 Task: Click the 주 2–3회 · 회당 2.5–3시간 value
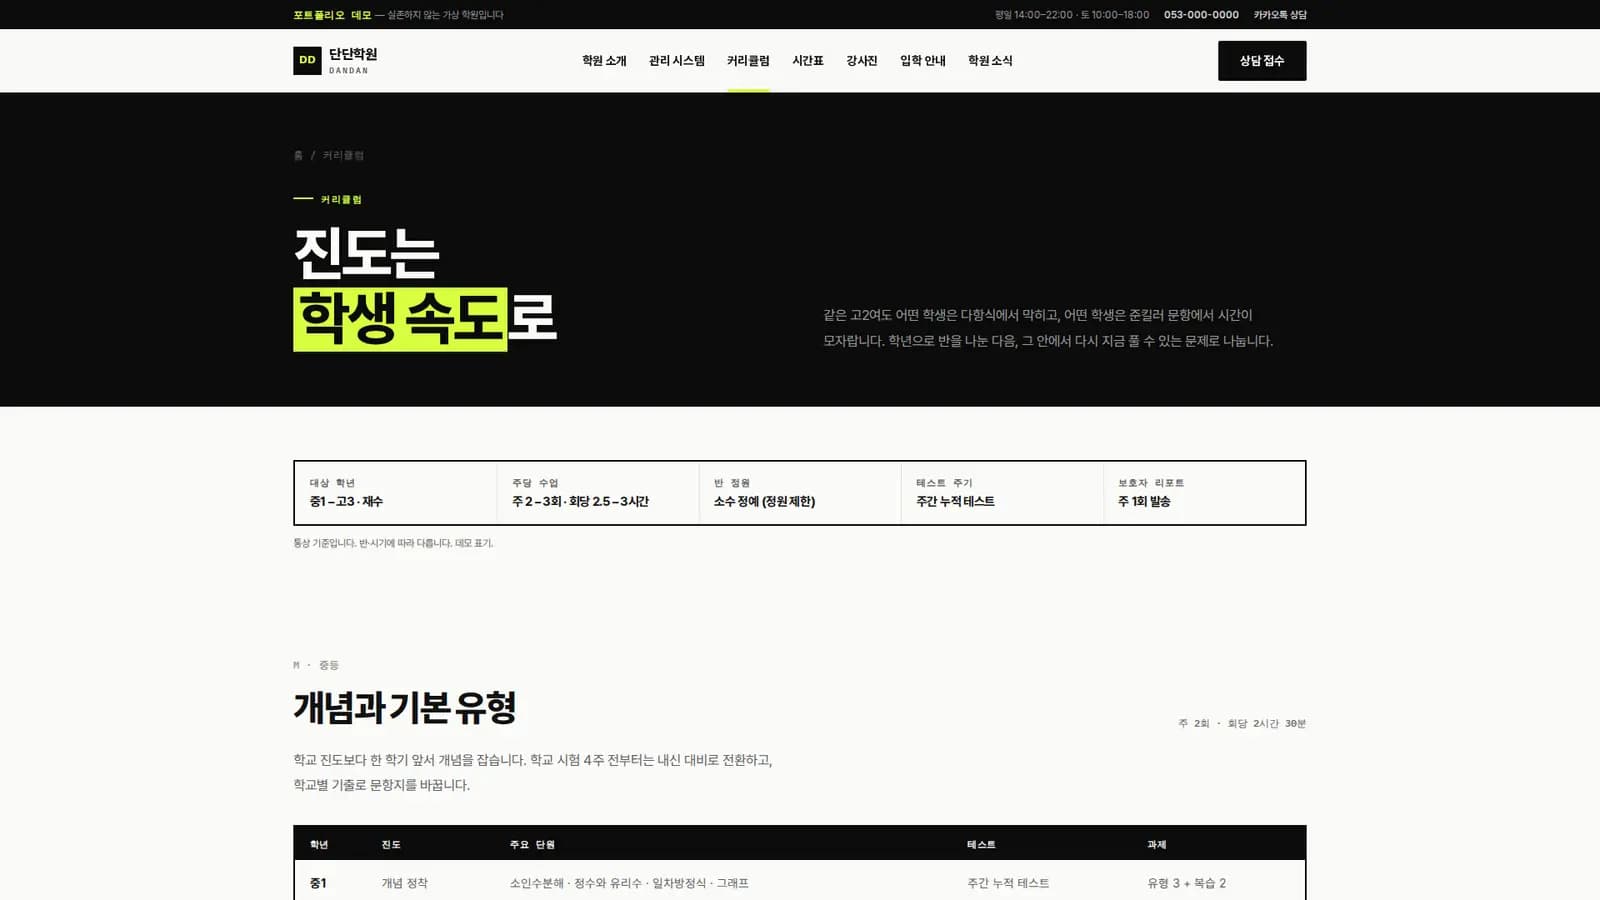click(x=580, y=501)
